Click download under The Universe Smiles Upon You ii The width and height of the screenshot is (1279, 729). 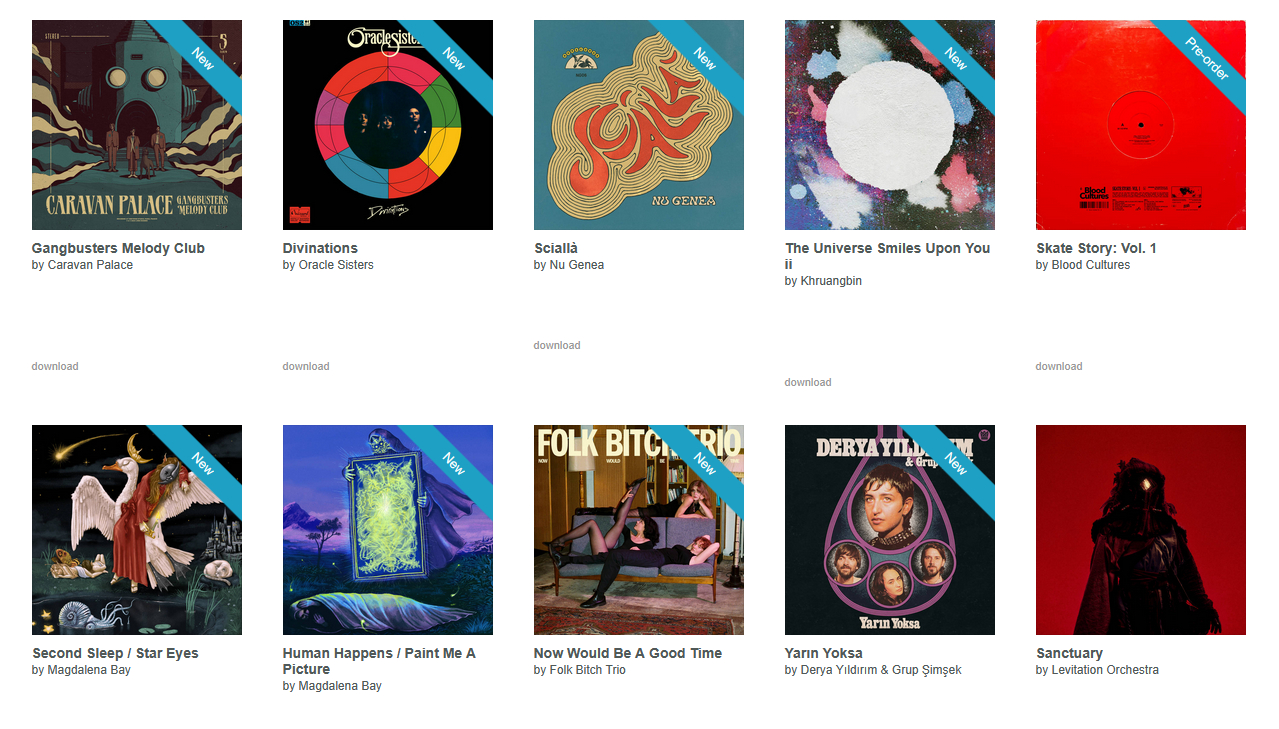pyautogui.click(x=808, y=382)
